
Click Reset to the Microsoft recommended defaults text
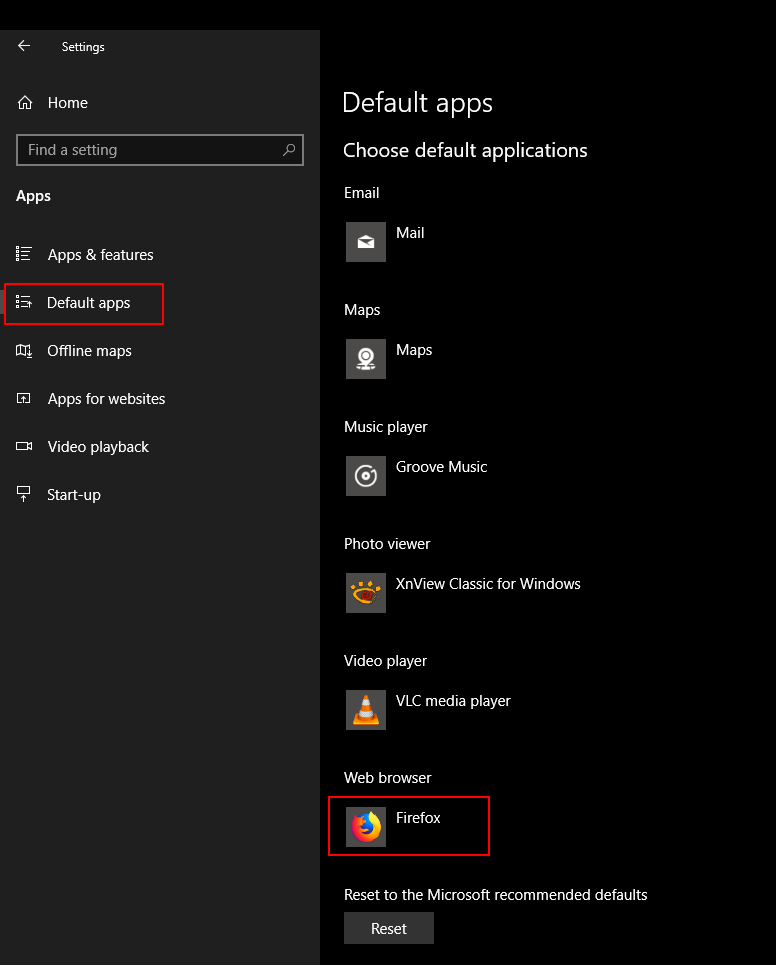(495, 895)
